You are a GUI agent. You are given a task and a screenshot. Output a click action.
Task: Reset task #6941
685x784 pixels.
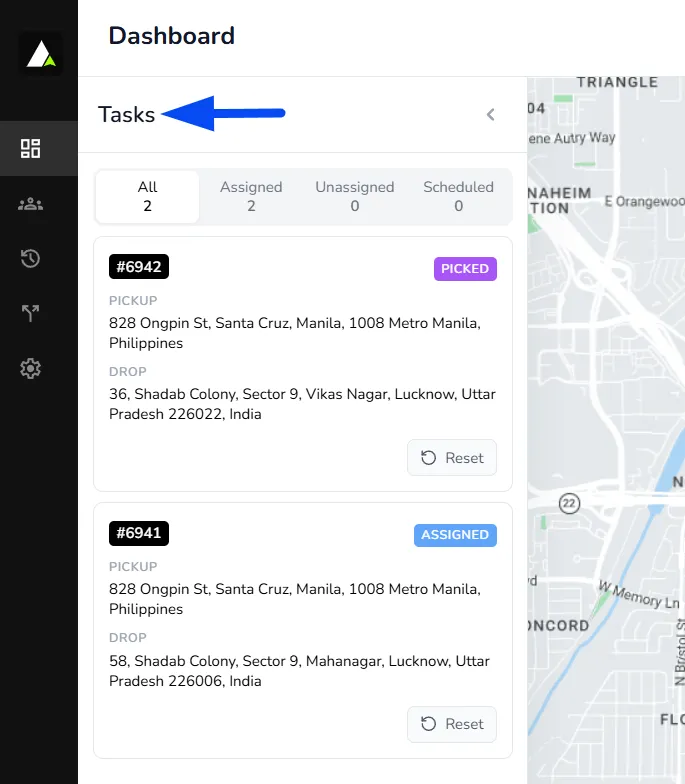(x=452, y=724)
